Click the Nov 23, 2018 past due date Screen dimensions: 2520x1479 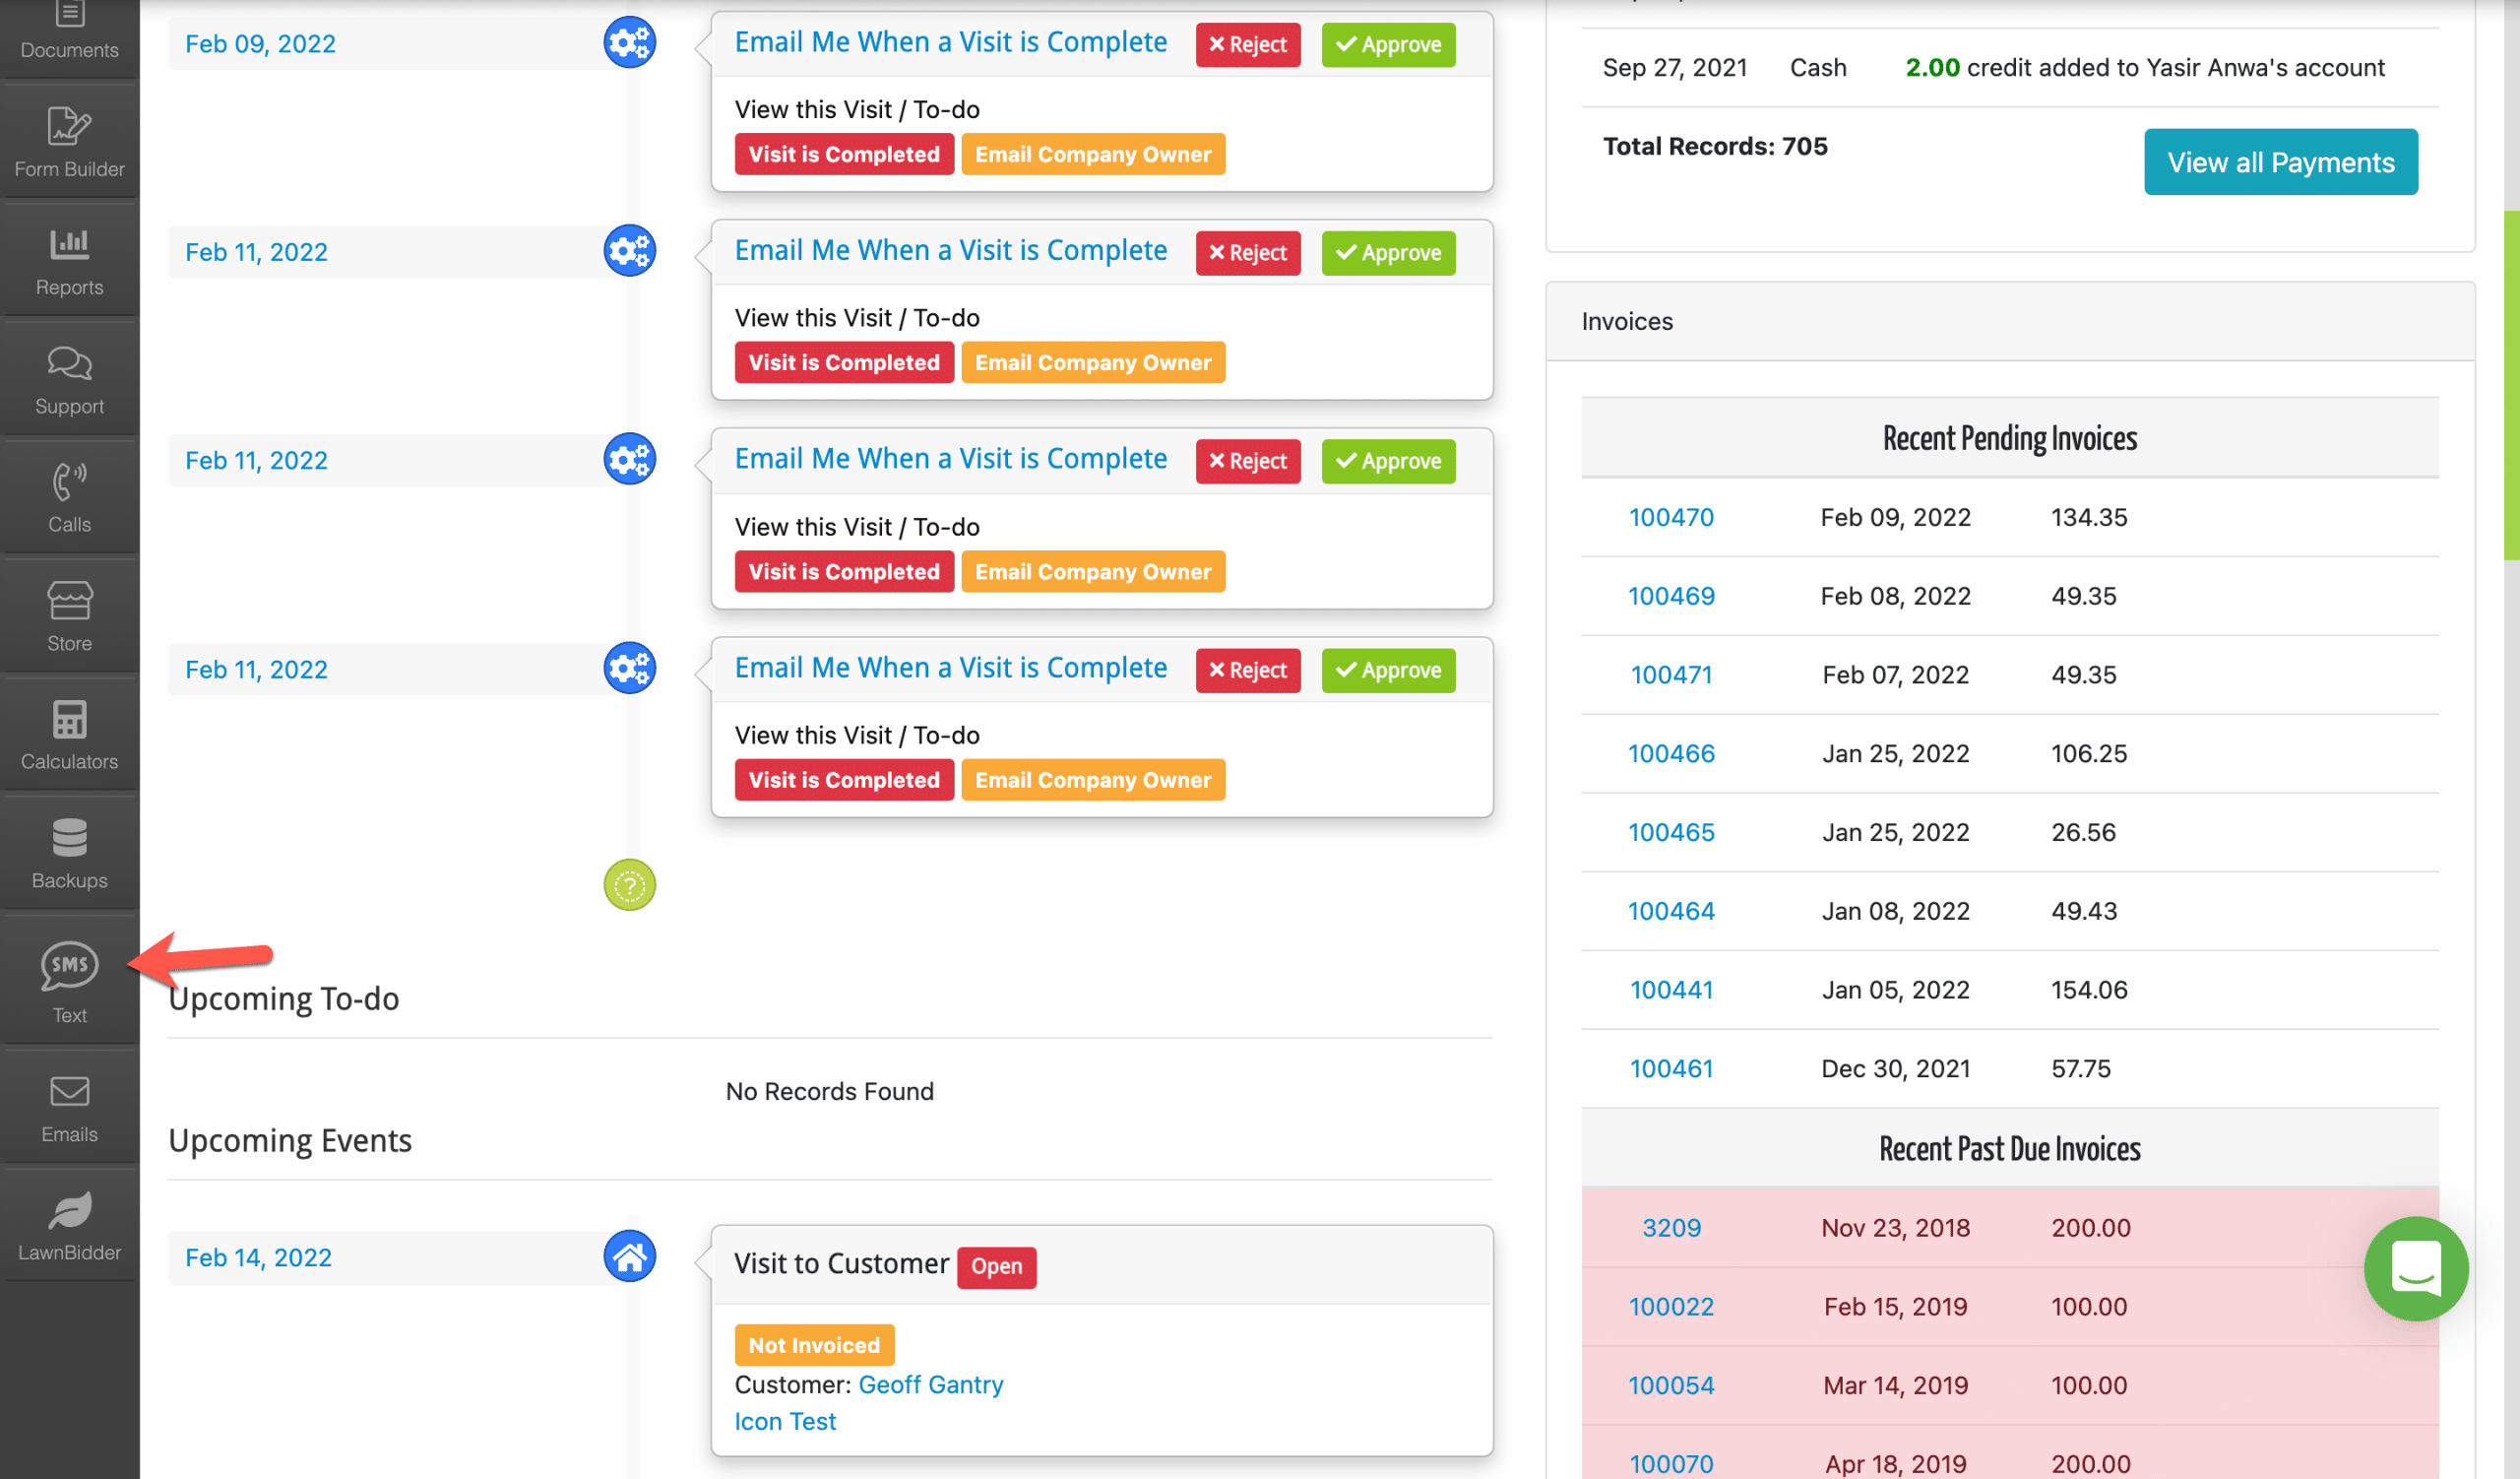click(x=1894, y=1228)
